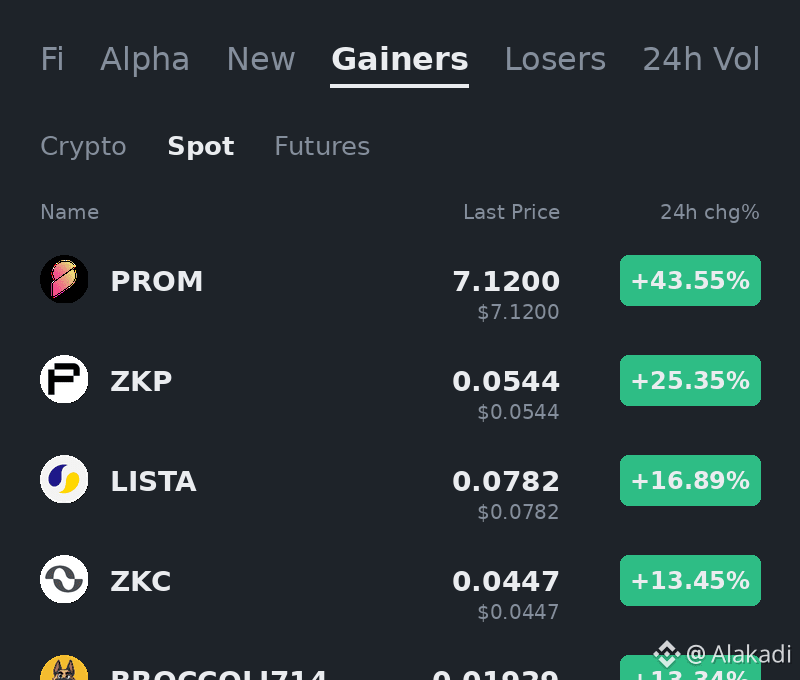
Task: Select the New tab
Action: coord(261,59)
